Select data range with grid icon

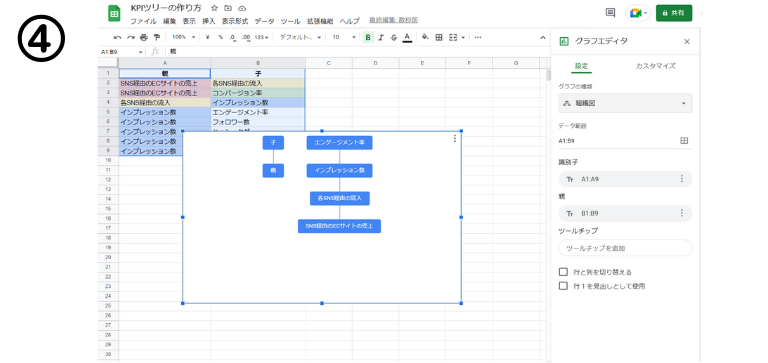point(684,141)
